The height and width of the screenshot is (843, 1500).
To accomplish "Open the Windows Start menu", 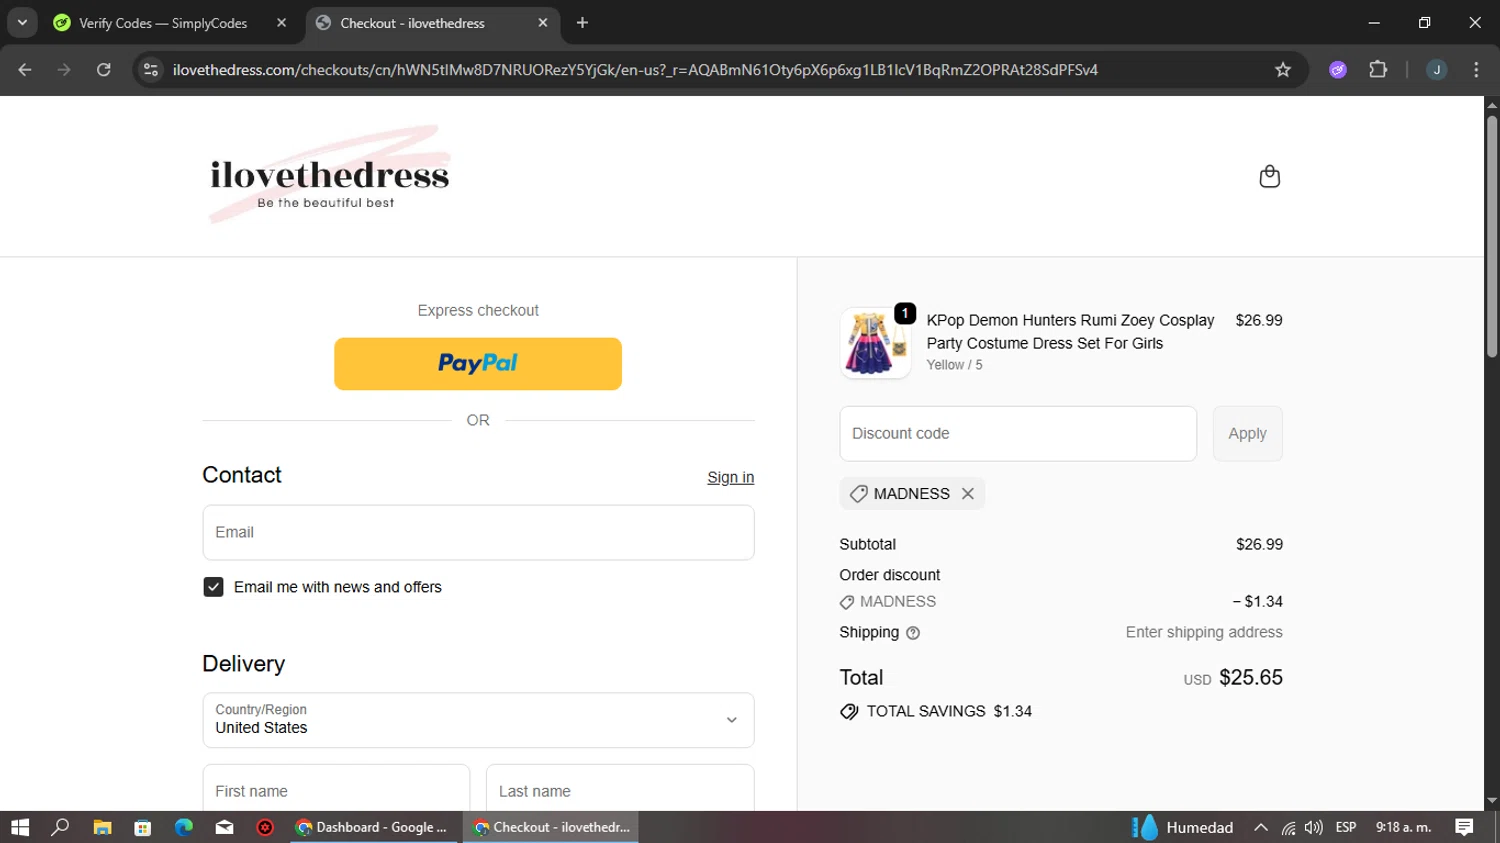I will click(x=20, y=827).
